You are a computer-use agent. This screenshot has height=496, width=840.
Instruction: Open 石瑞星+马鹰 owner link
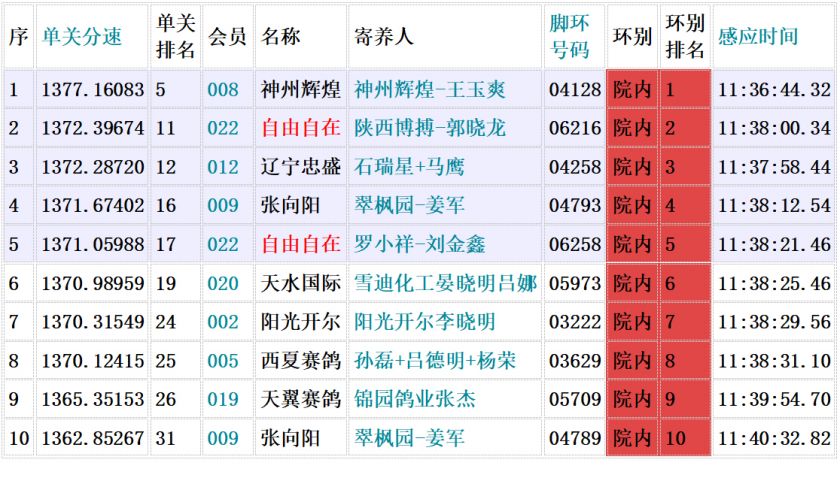click(409, 167)
